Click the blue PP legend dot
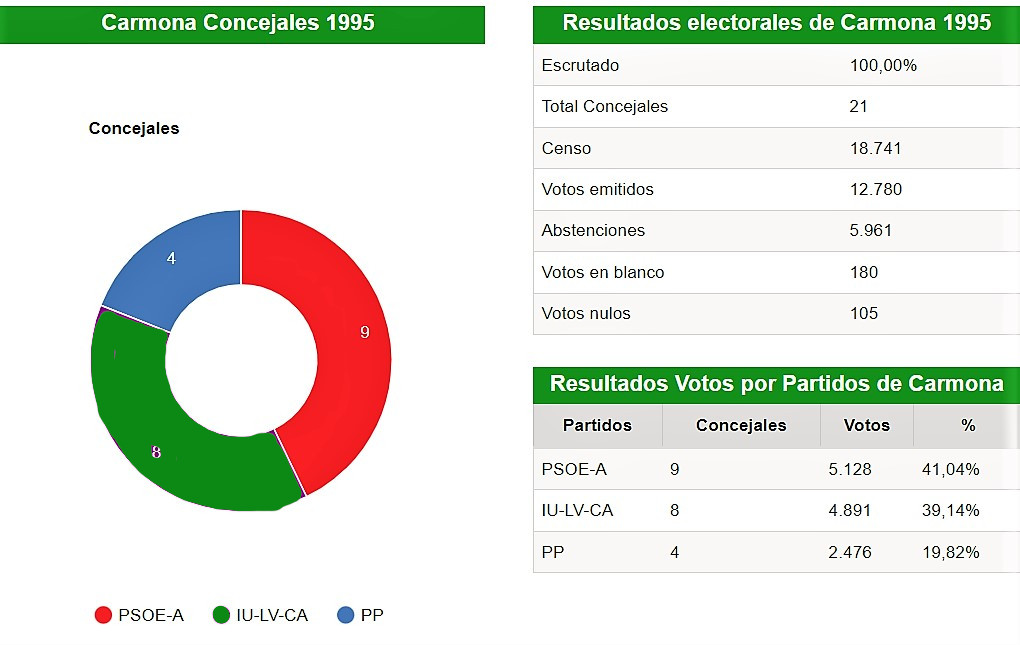This screenshot has height=645, width=1020. [x=346, y=615]
